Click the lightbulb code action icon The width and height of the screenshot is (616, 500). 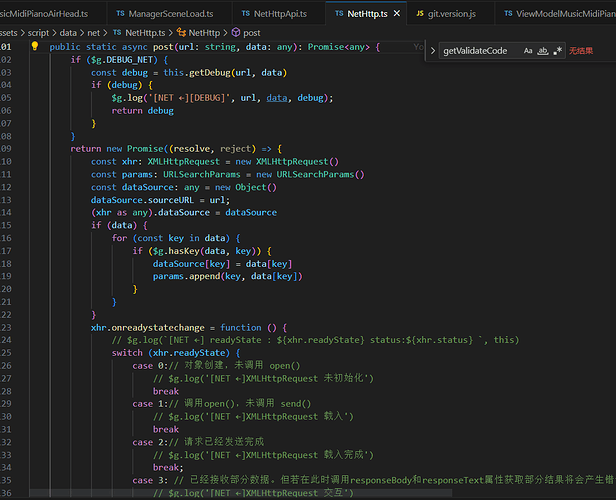click(35, 46)
